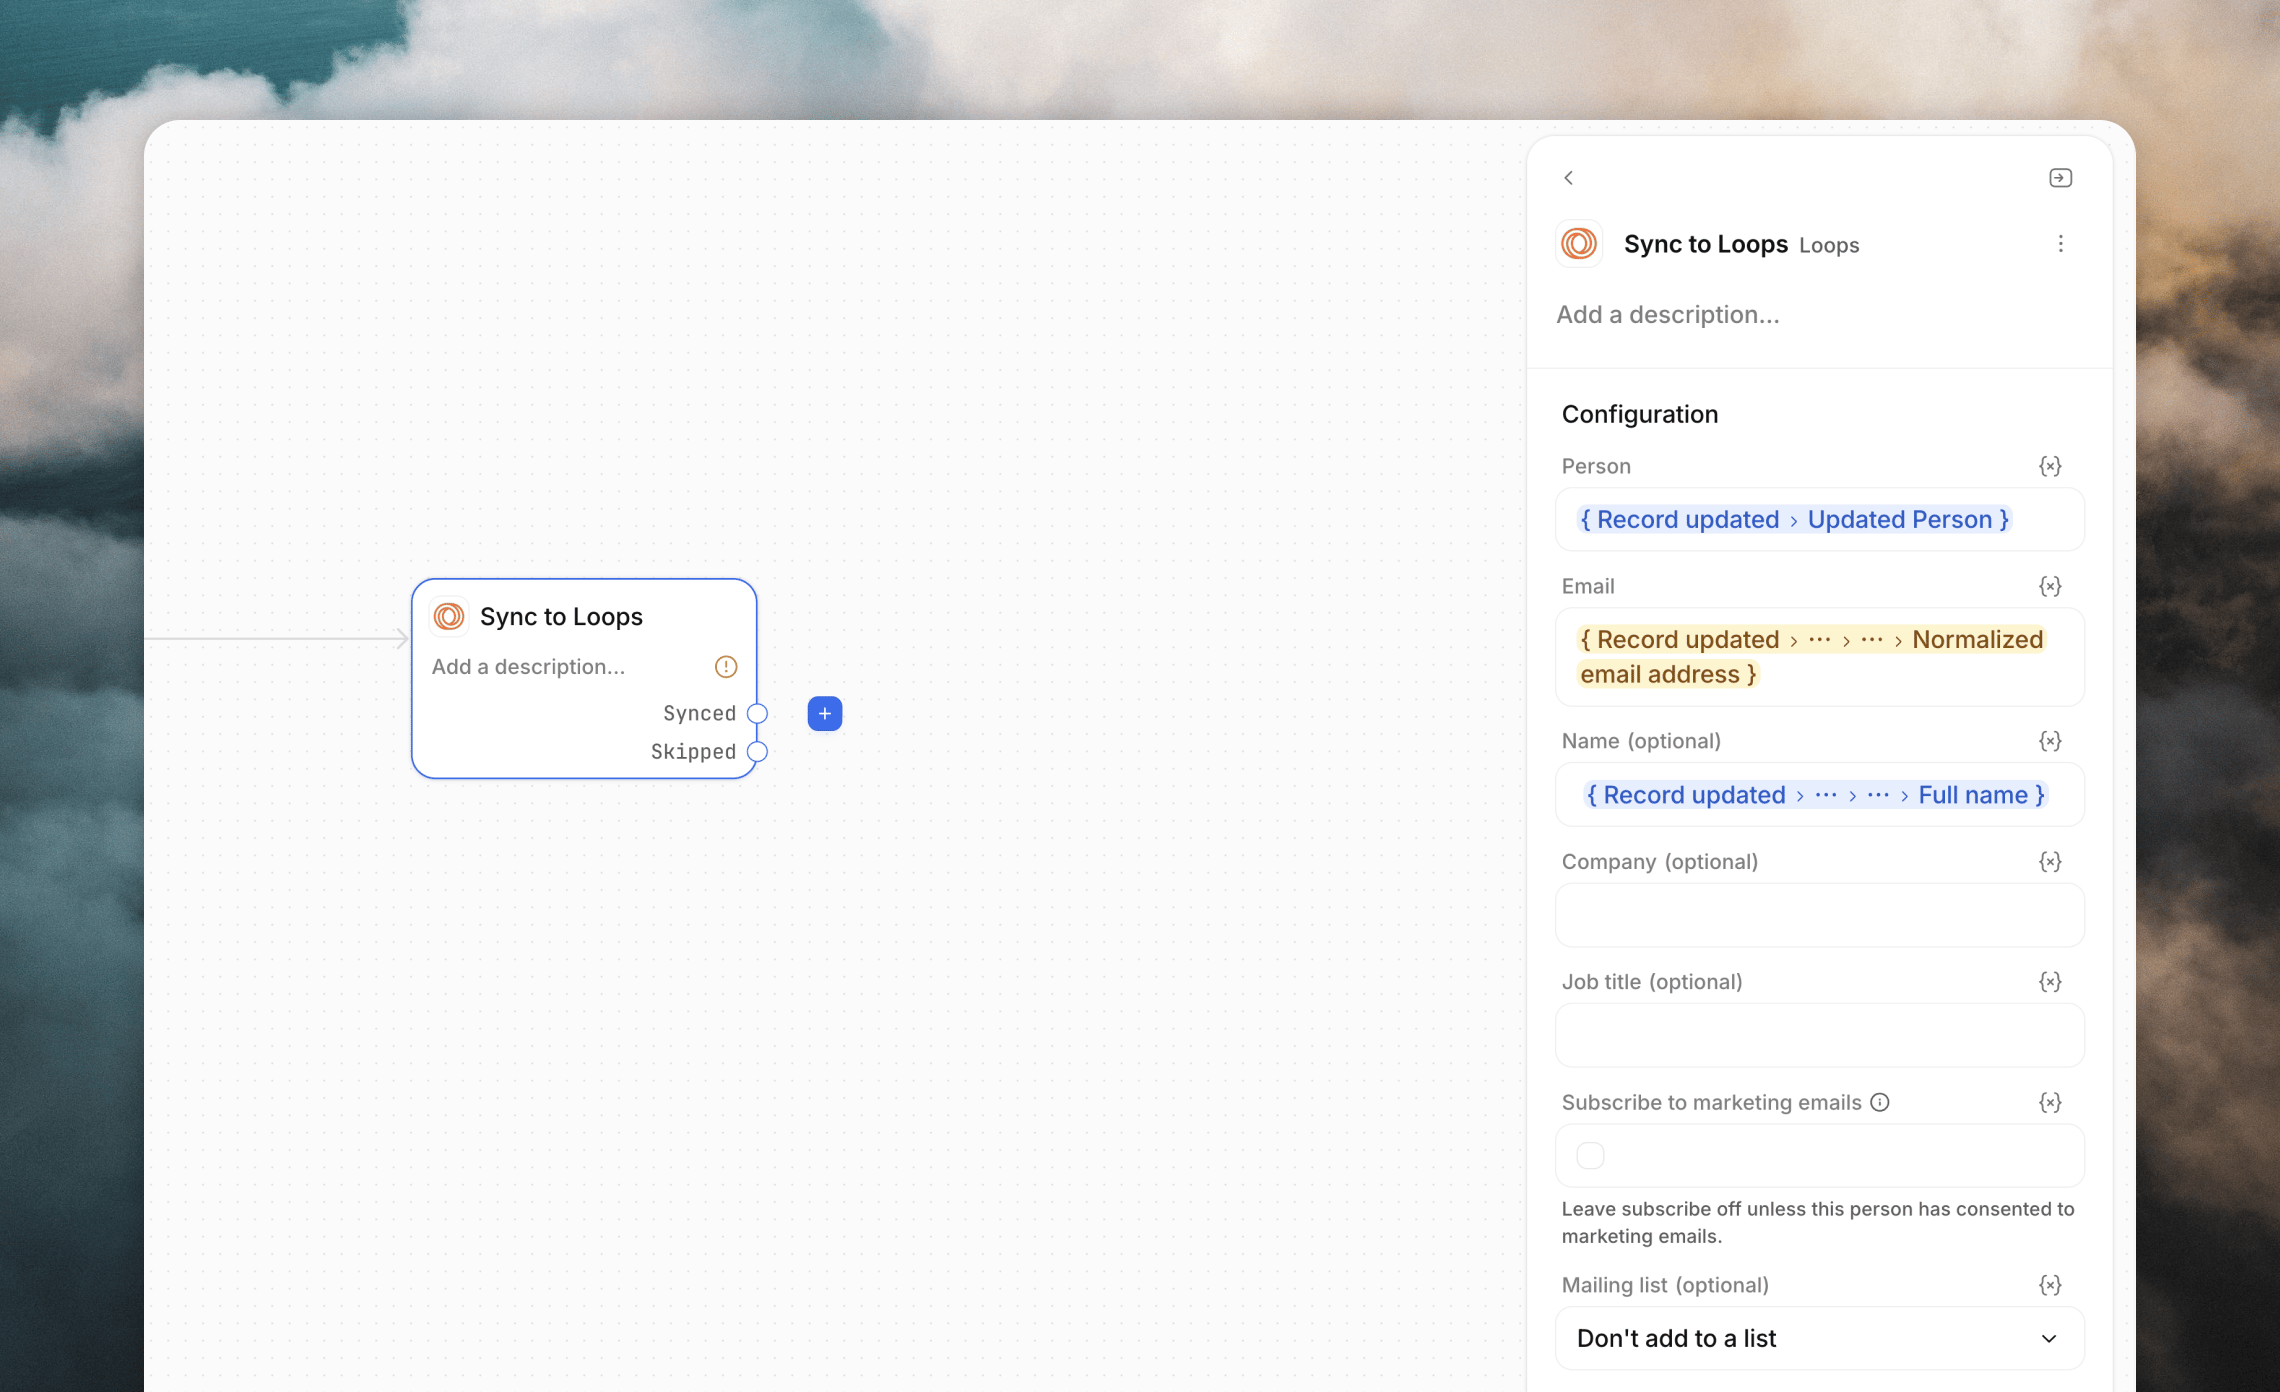This screenshot has width=2280, height=1392.
Task: Click the Loops logo in the panel header
Action: point(1579,244)
